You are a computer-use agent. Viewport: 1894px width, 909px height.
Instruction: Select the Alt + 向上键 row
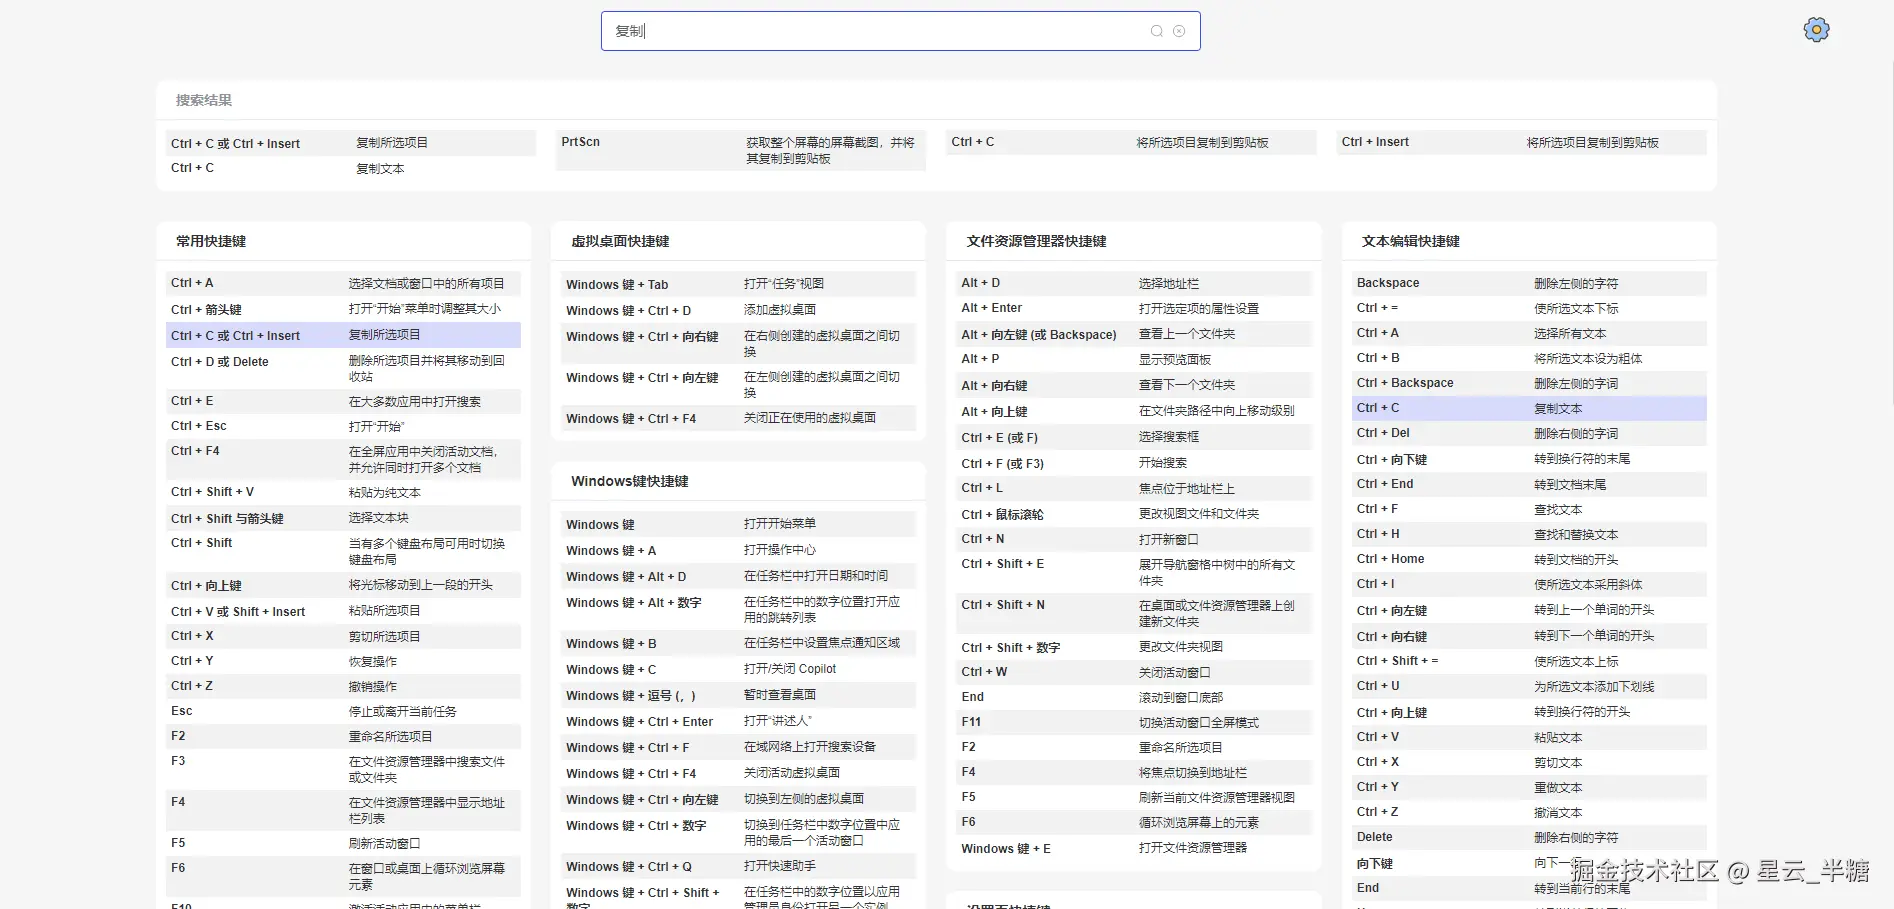tap(1134, 411)
